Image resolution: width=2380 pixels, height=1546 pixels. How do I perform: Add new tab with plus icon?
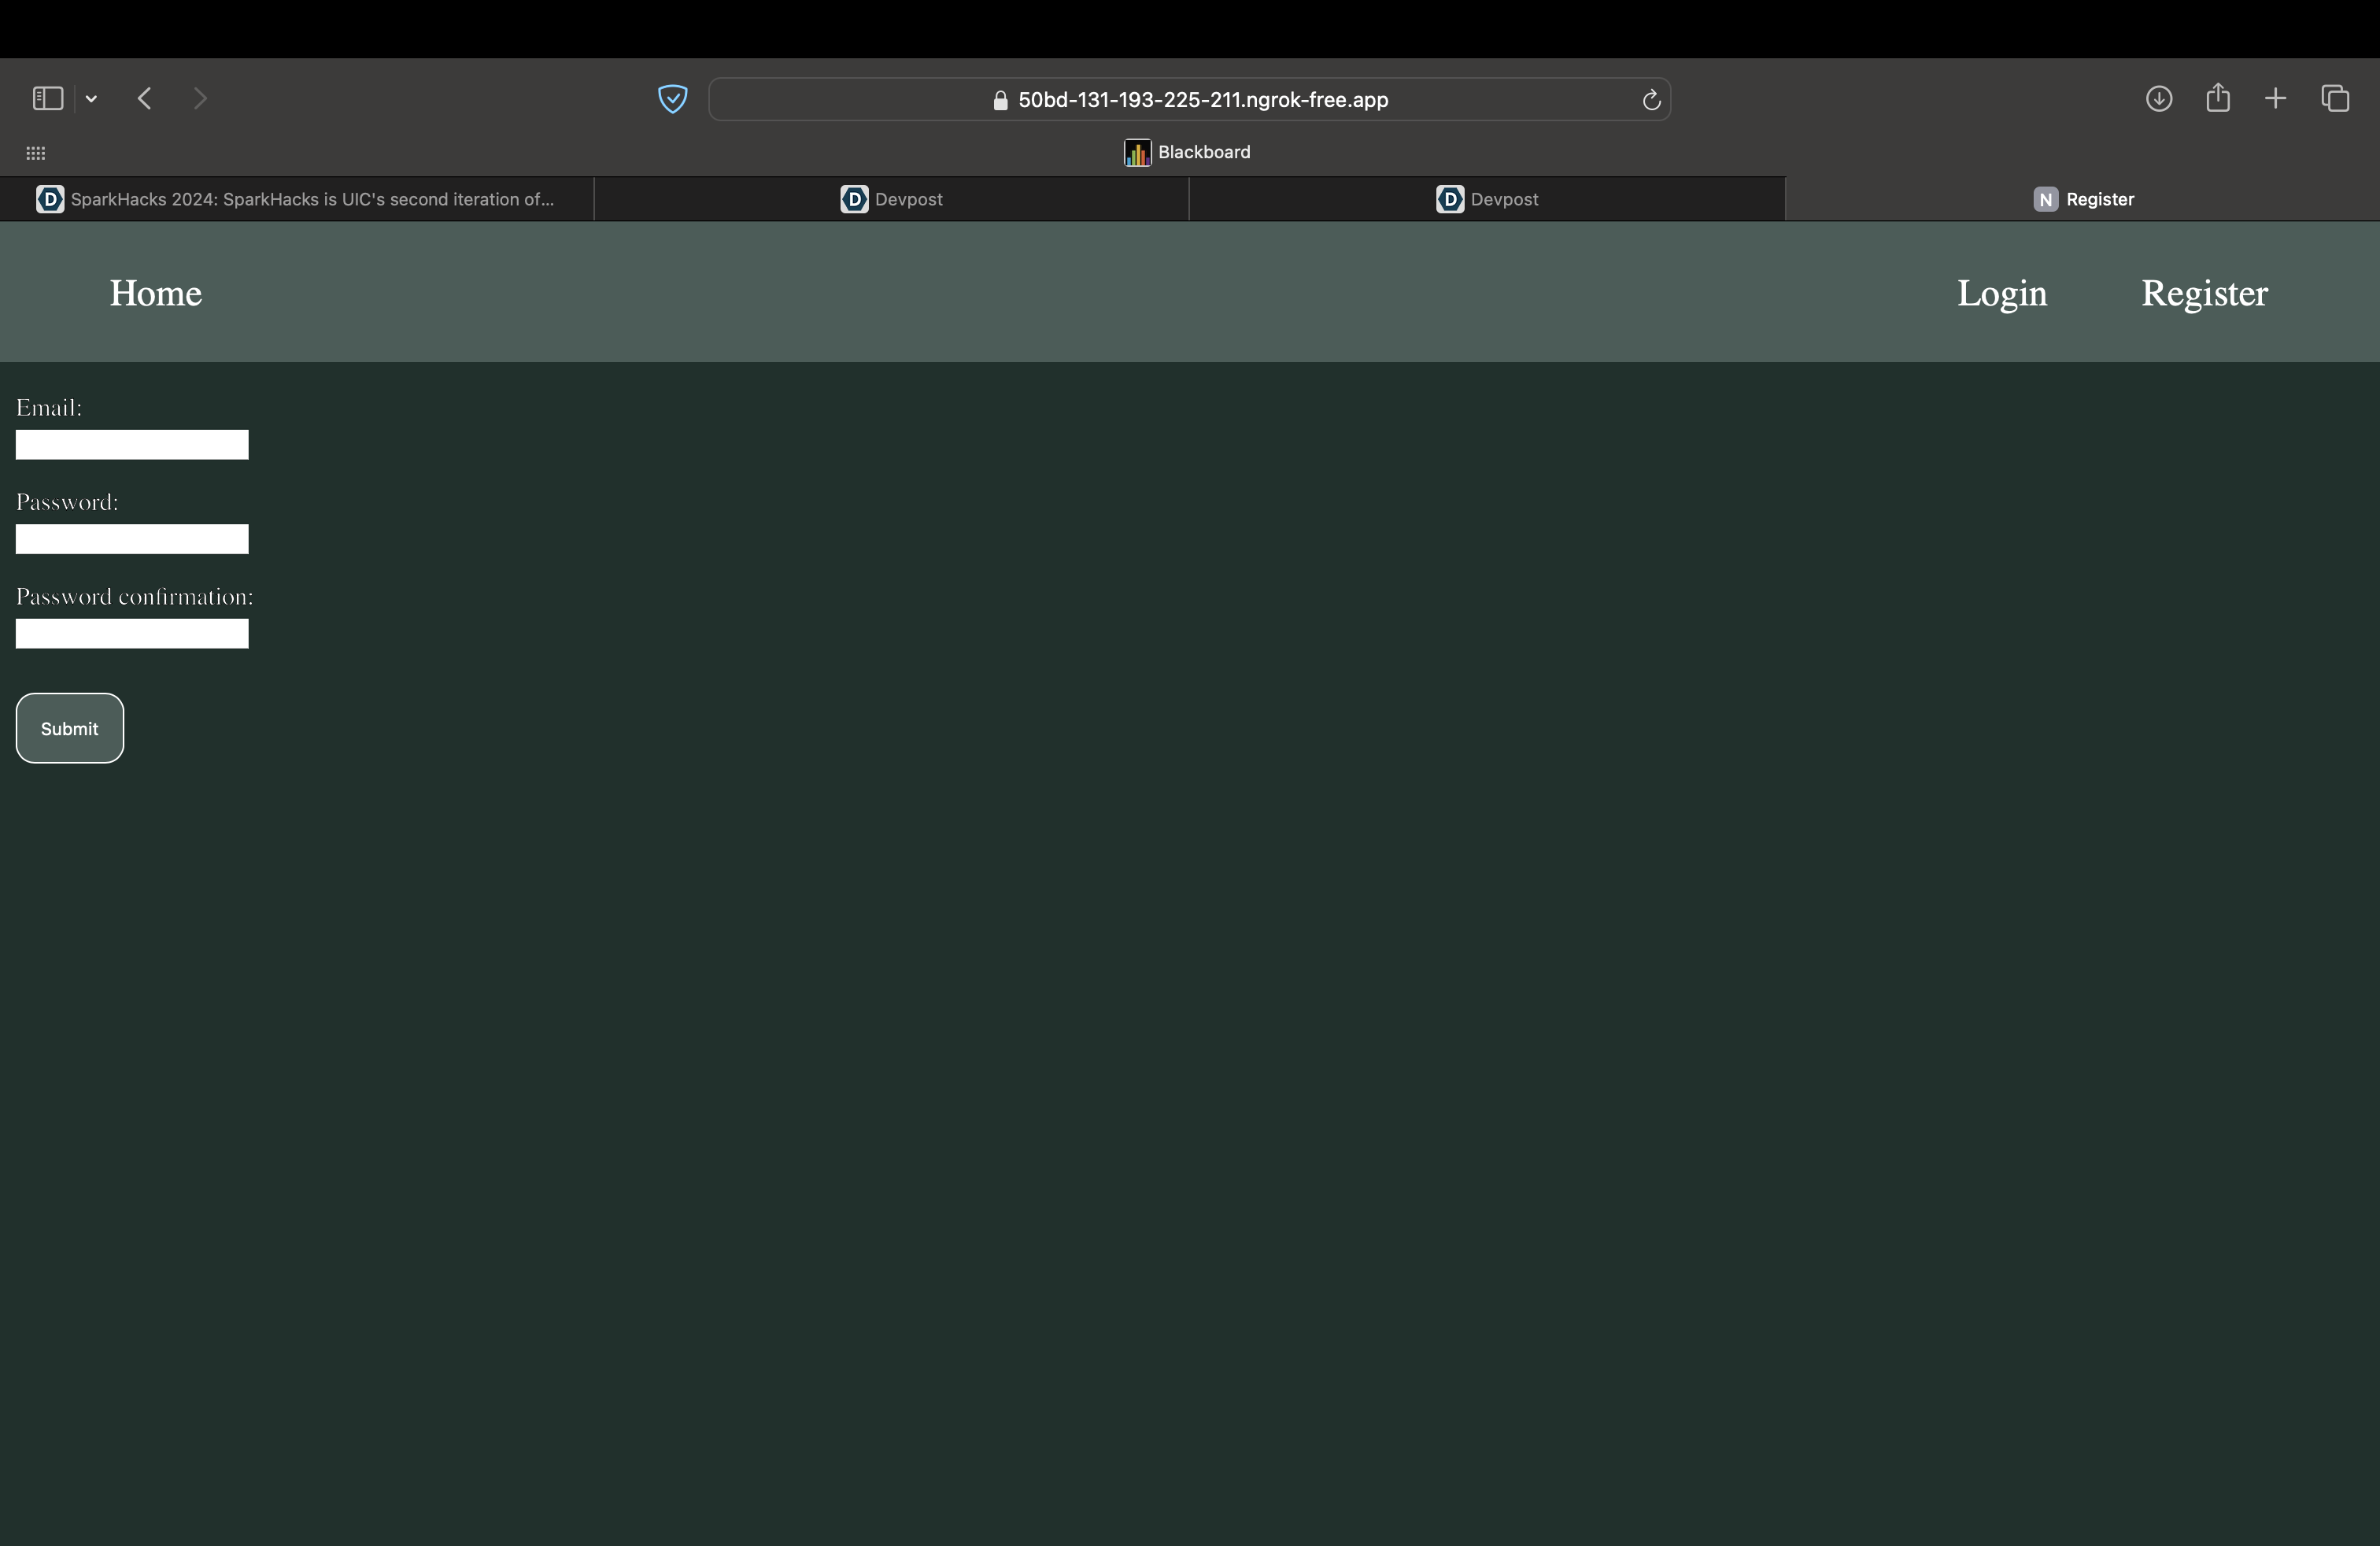pos(2275,98)
